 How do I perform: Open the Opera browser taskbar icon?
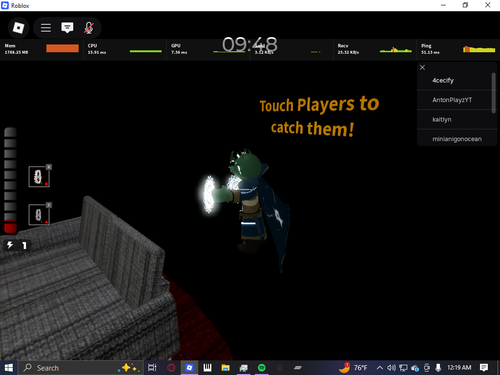point(171,368)
